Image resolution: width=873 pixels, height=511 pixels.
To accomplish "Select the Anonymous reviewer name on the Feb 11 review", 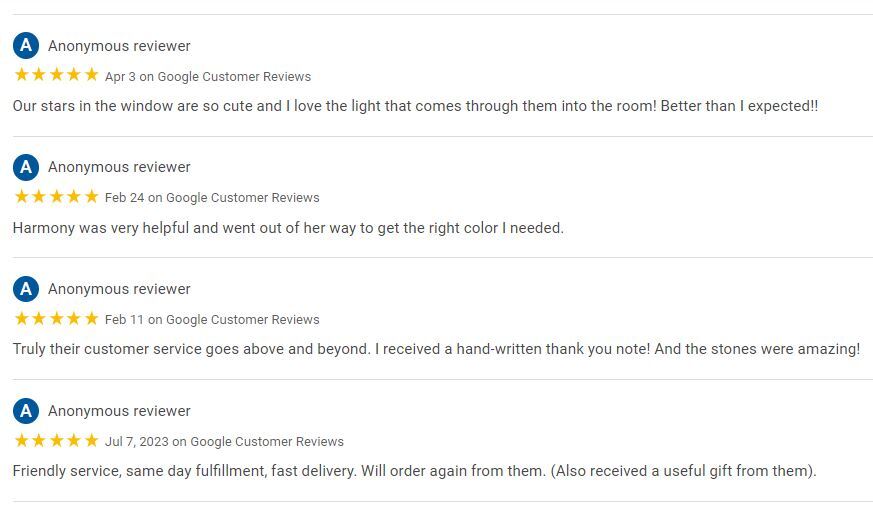I will 119,289.
